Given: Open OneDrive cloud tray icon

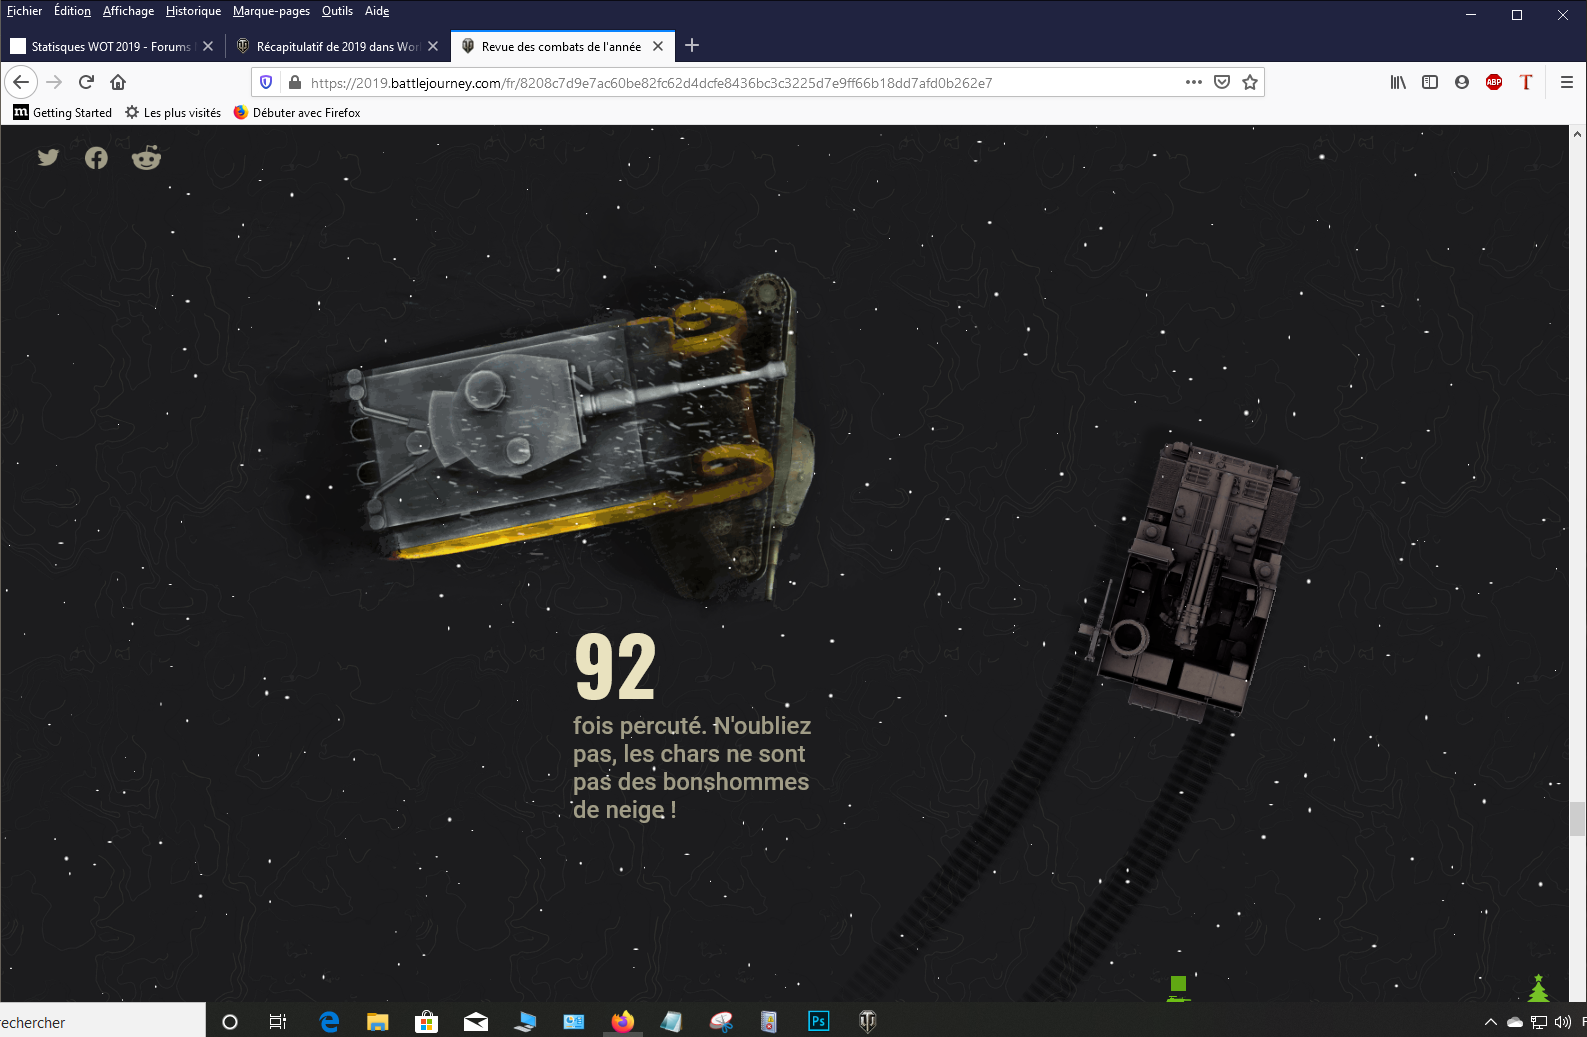Looking at the screenshot, I should 1515,1022.
